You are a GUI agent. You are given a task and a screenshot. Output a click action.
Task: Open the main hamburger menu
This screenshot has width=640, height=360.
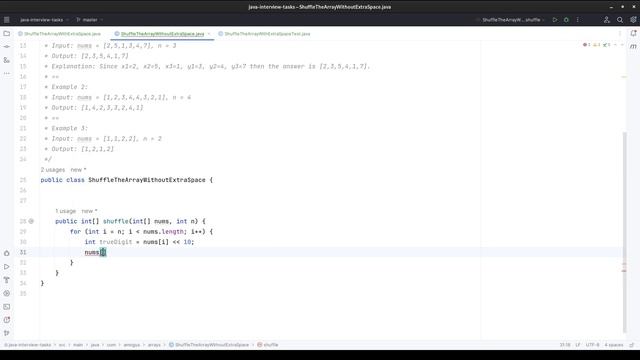tap(7, 20)
